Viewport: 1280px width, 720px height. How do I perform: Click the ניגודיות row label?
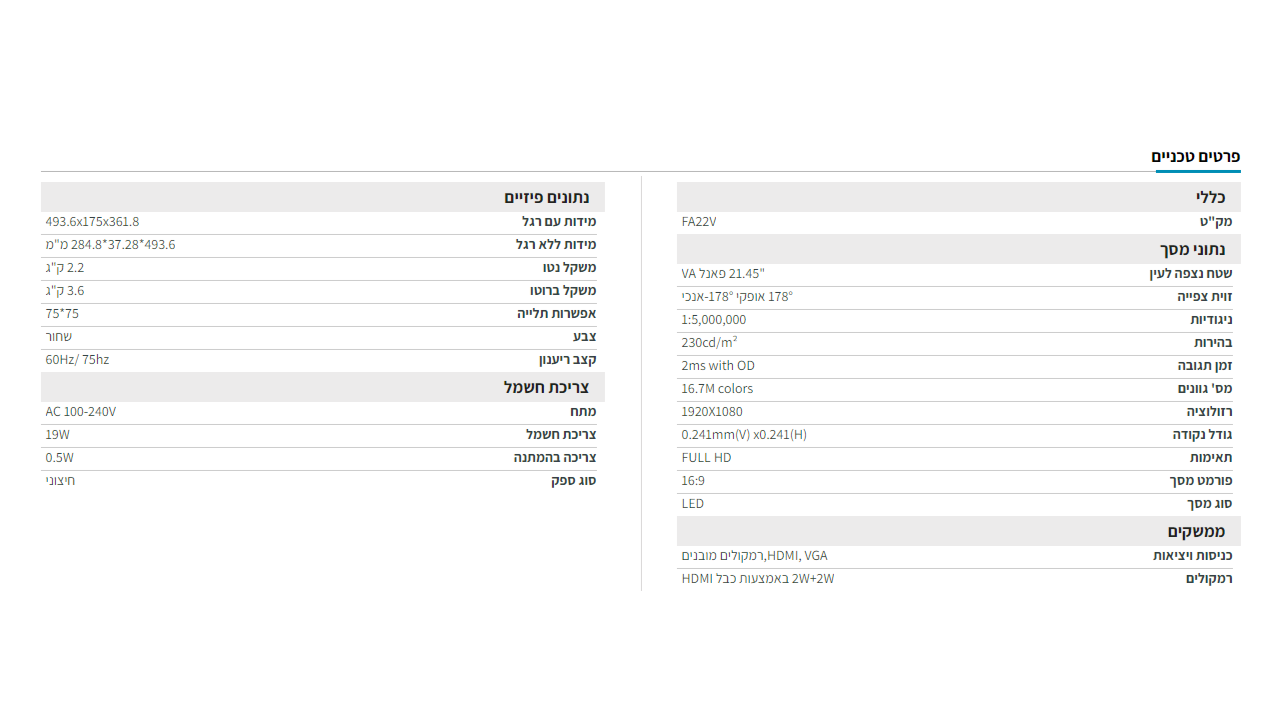[1211, 320]
